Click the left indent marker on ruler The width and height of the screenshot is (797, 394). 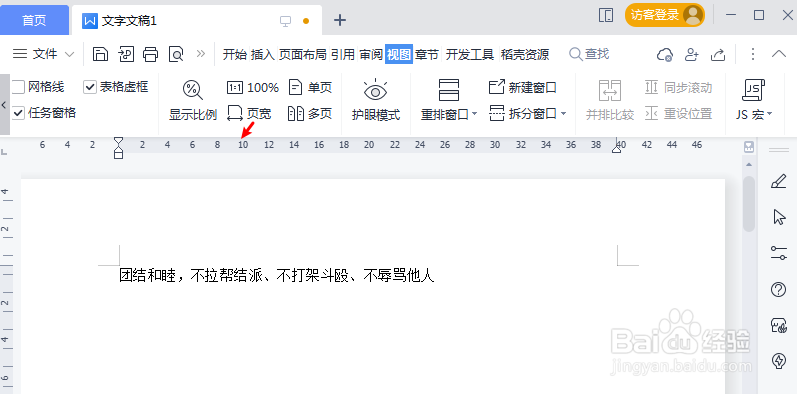(x=118, y=147)
